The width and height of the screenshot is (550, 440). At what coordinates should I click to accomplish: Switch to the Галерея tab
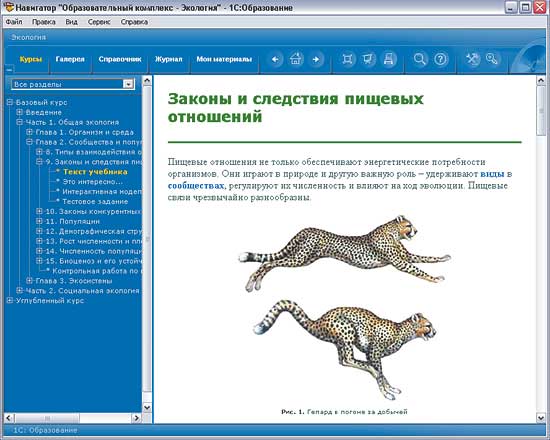coord(70,59)
